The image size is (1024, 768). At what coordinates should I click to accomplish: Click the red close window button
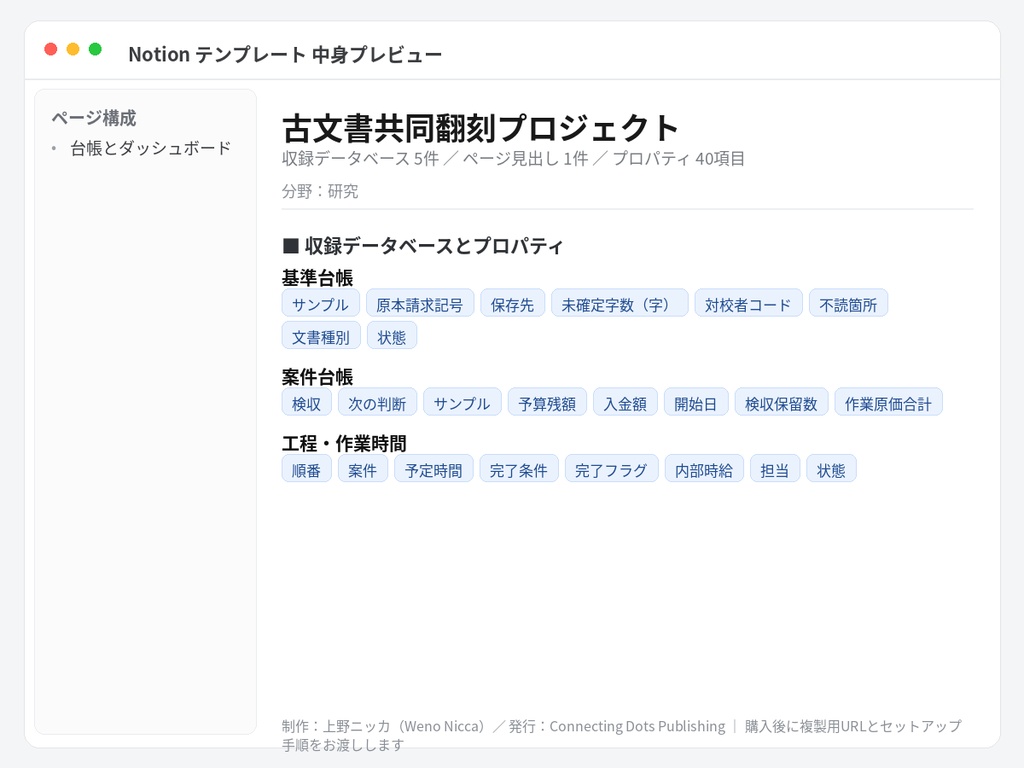[x=51, y=49]
